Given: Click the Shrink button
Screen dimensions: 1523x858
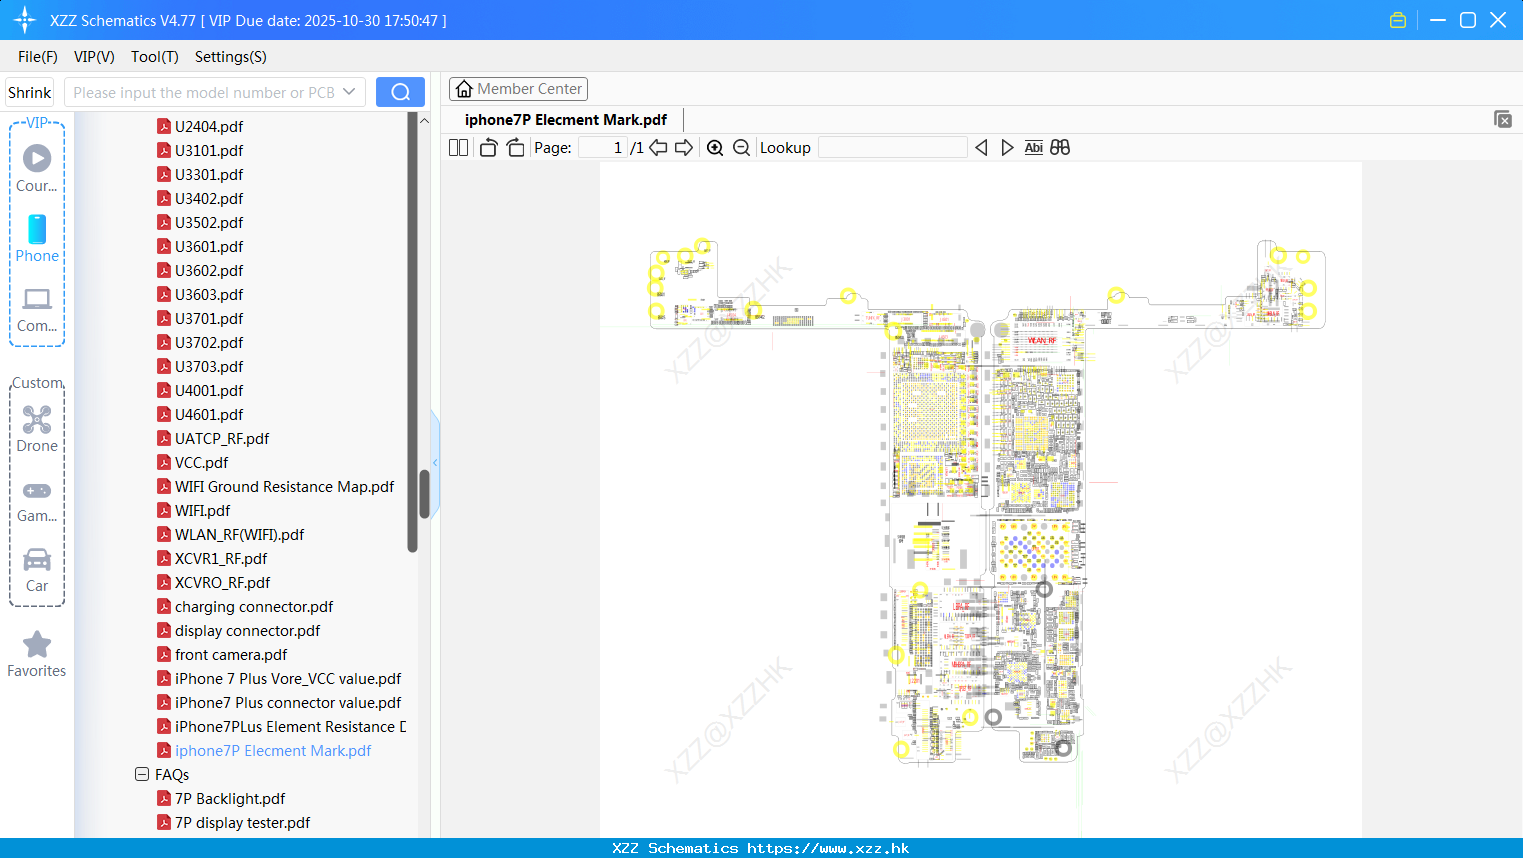Looking at the screenshot, I should [x=30, y=92].
